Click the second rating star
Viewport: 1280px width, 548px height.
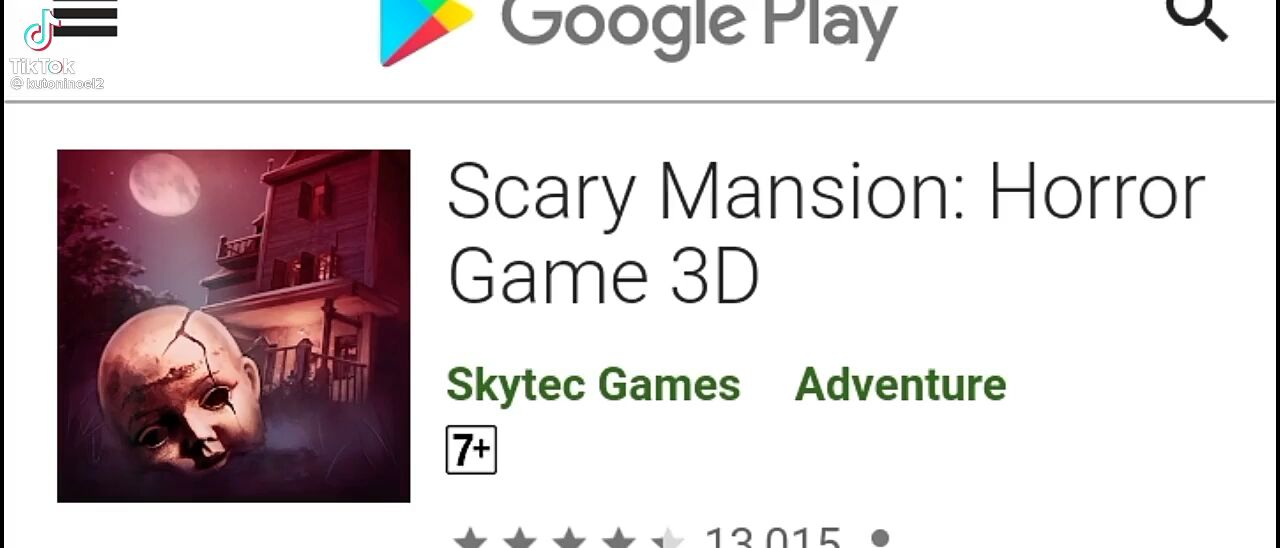coord(520,540)
